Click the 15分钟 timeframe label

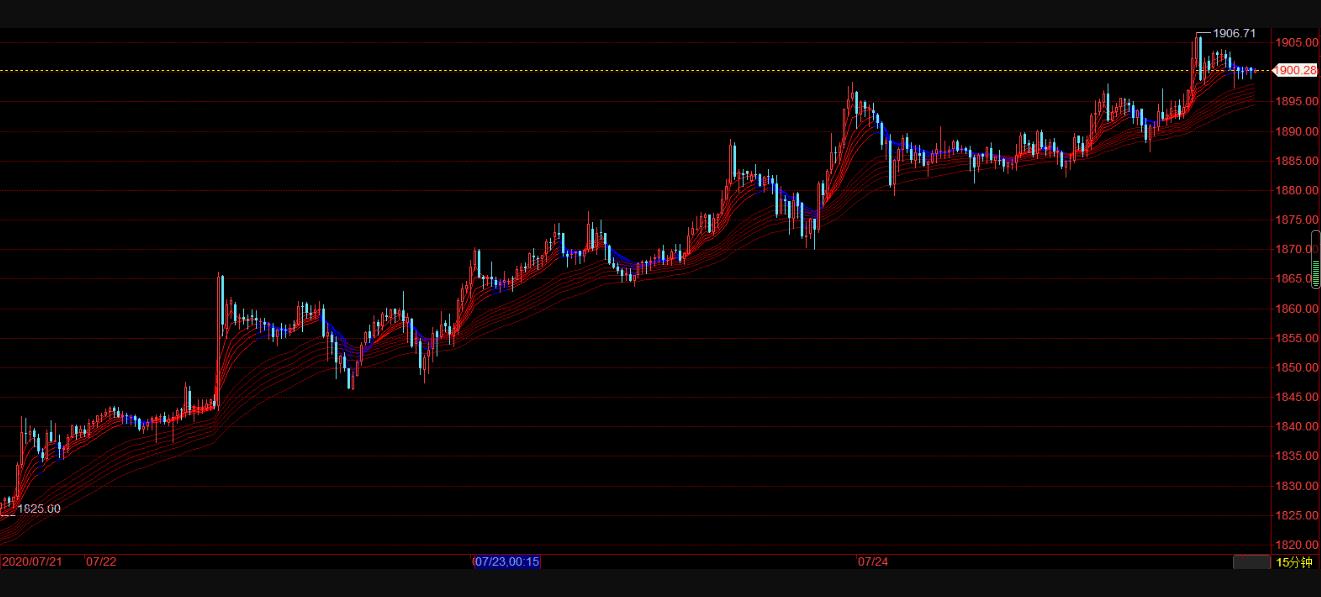tap(1294, 562)
